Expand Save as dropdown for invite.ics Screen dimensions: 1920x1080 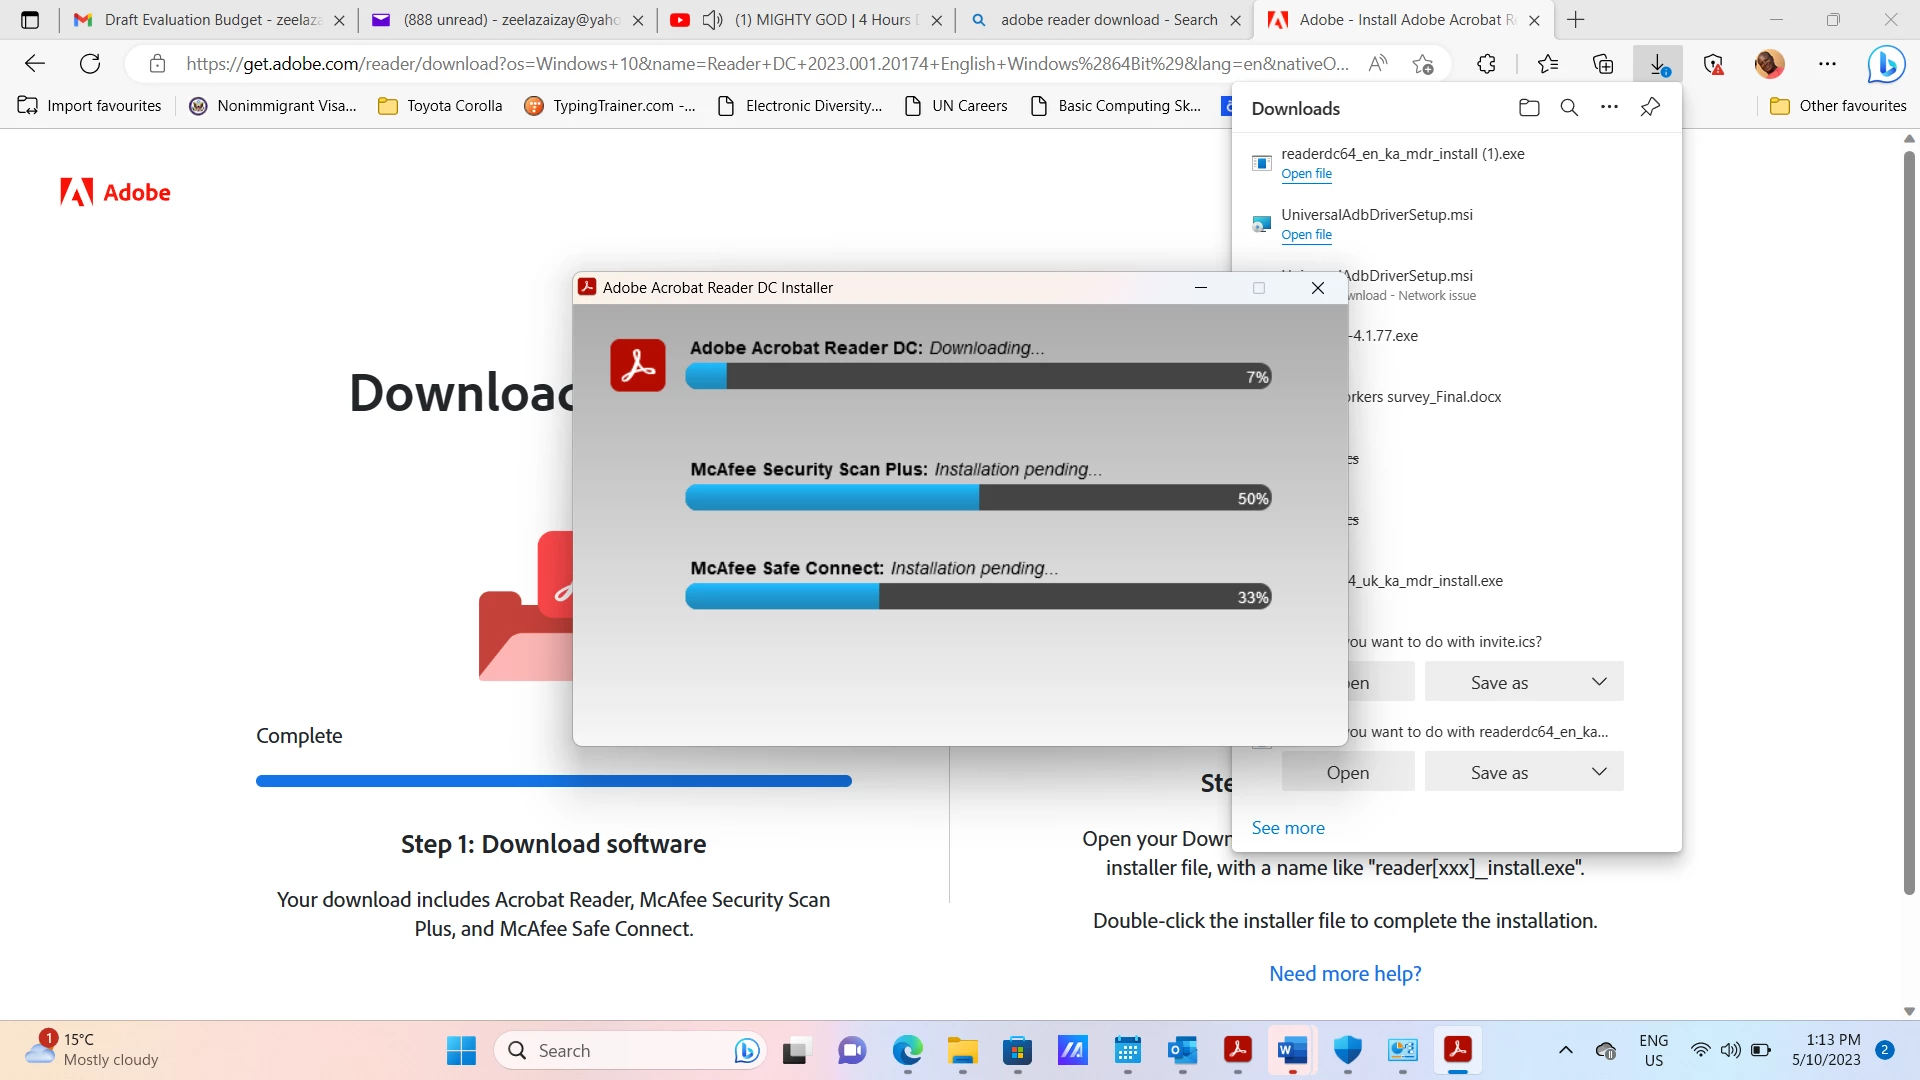coord(1599,682)
